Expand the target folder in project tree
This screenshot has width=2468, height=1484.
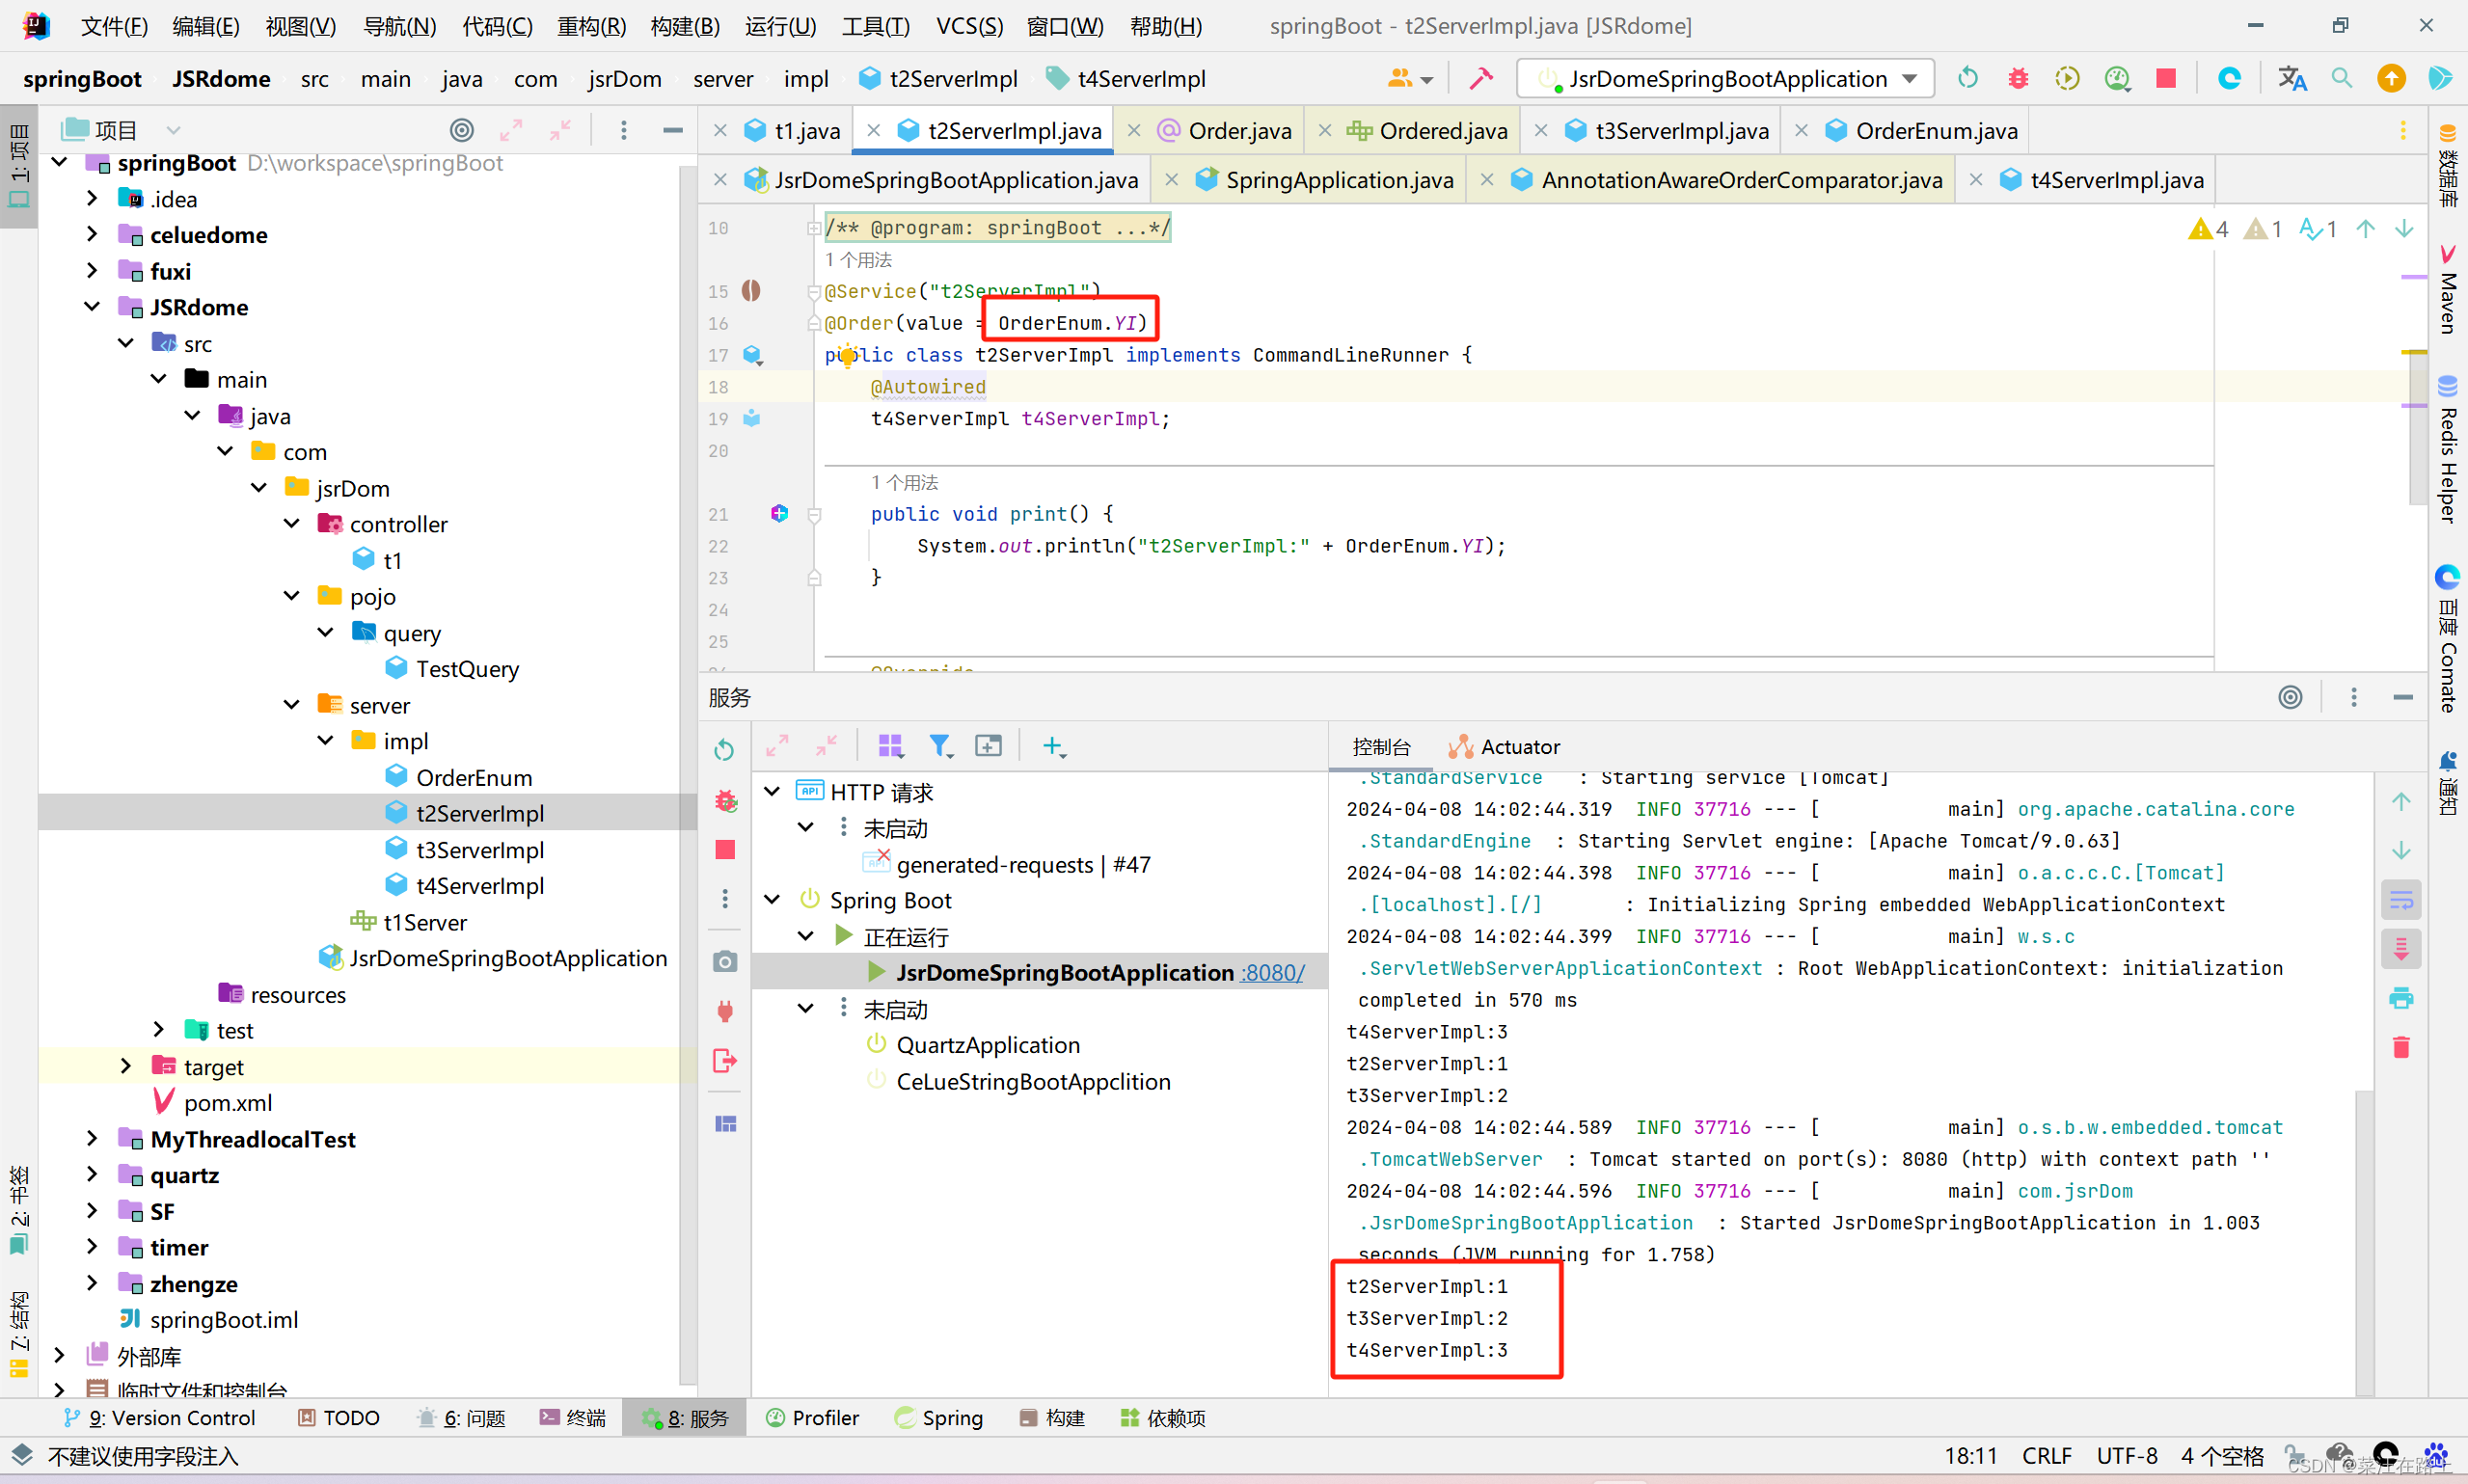[x=126, y=1067]
